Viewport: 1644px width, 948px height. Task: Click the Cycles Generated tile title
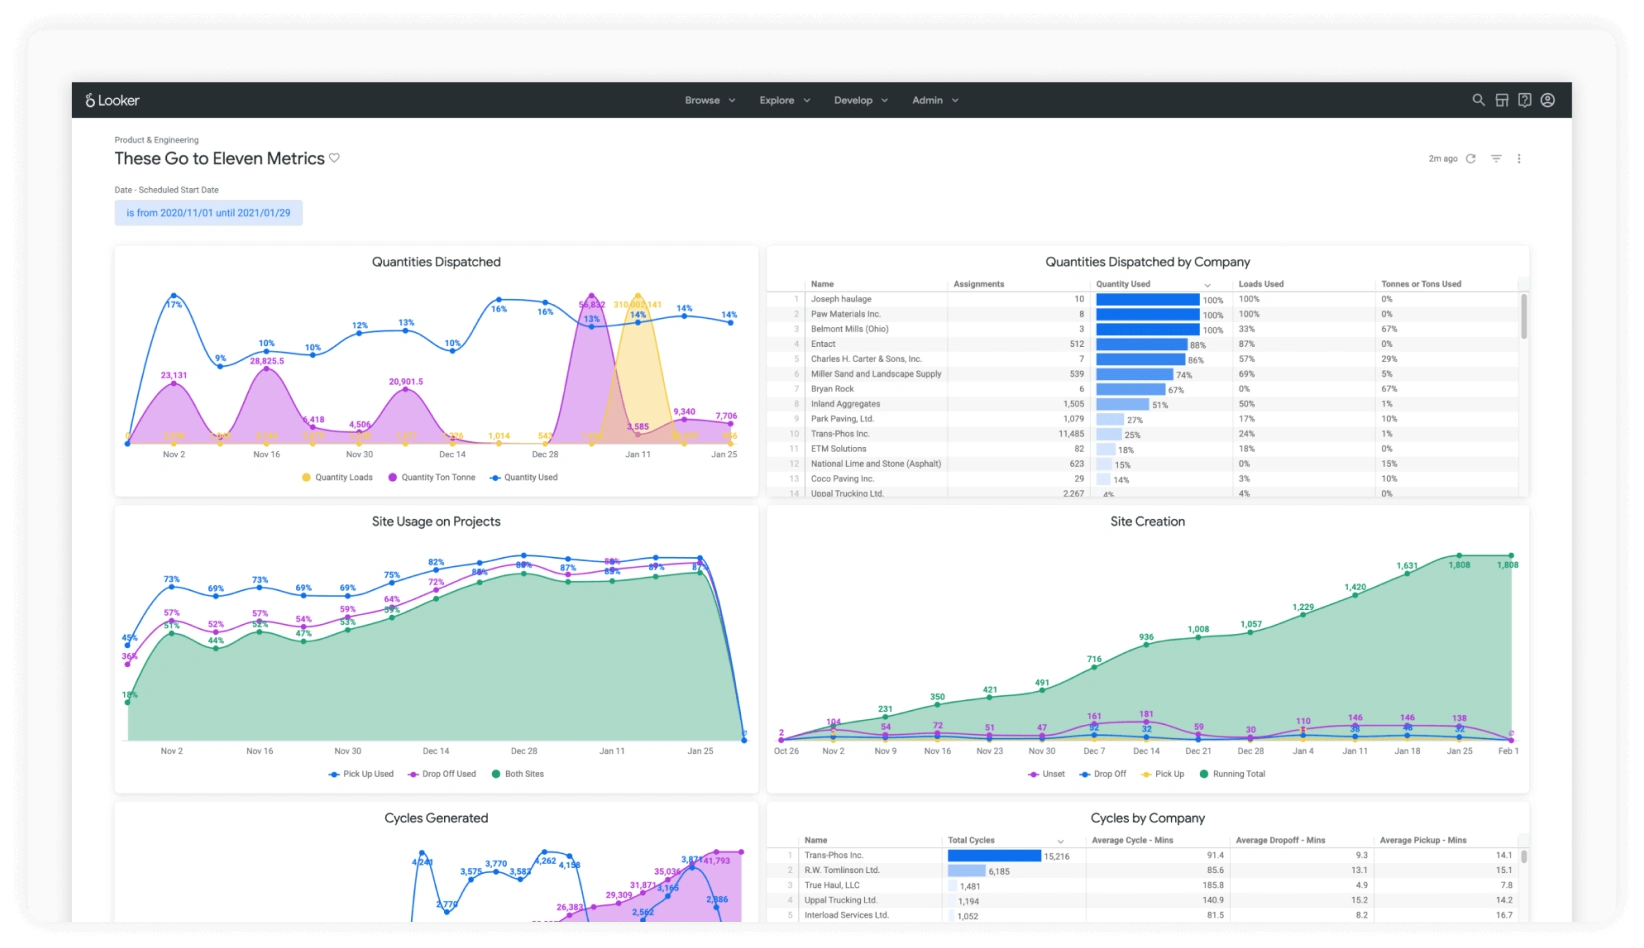click(x=436, y=818)
